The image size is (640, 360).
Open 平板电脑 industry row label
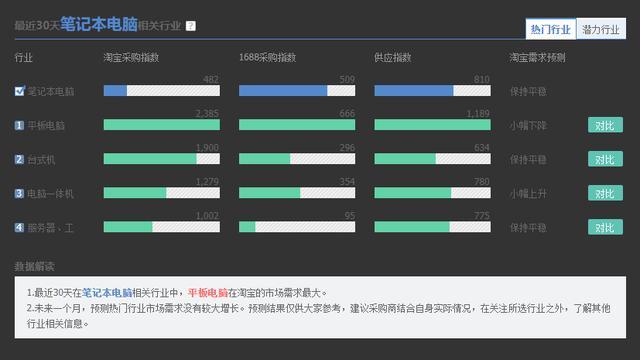coord(46,126)
